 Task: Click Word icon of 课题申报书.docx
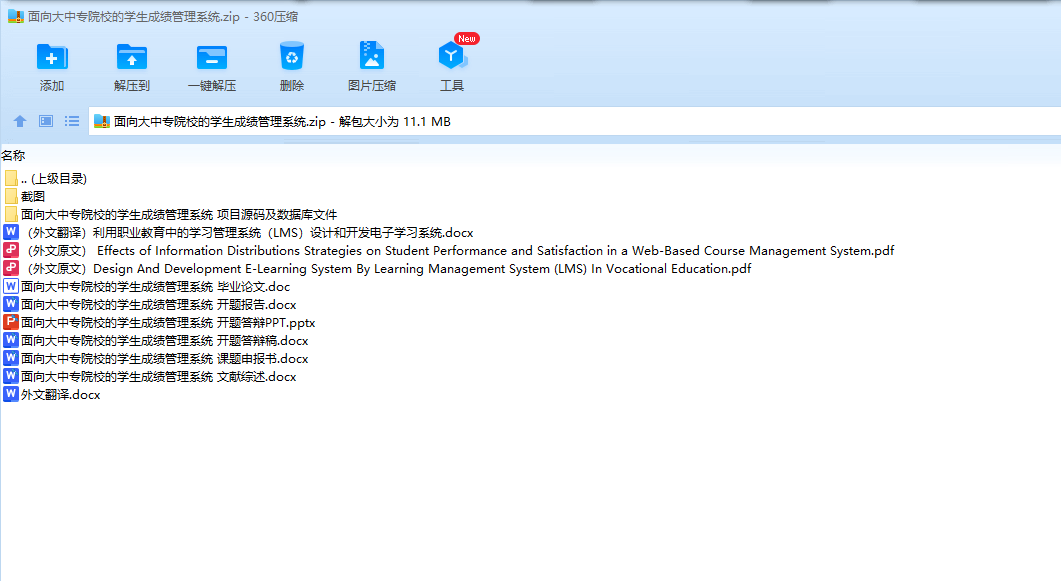pyautogui.click(x=11, y=358)
